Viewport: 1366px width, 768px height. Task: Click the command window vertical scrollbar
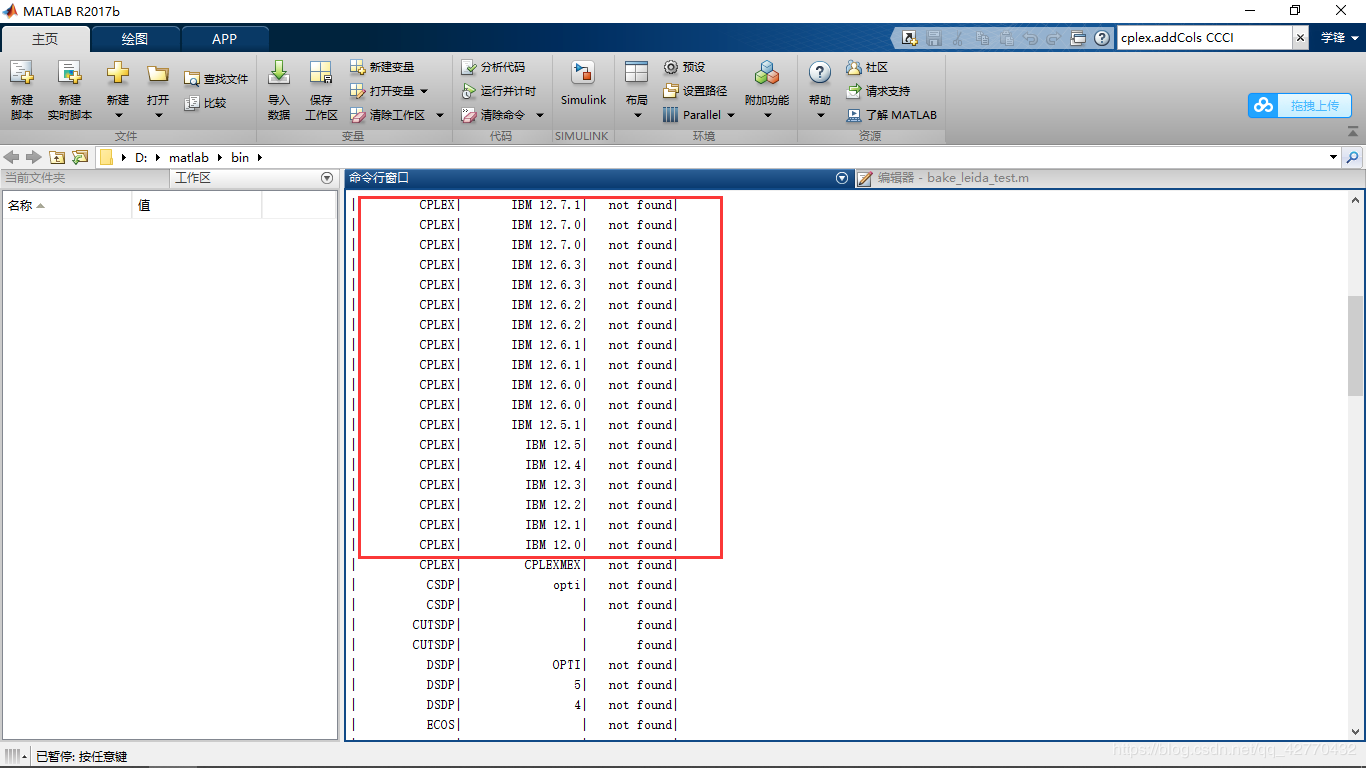[1355, 345]
